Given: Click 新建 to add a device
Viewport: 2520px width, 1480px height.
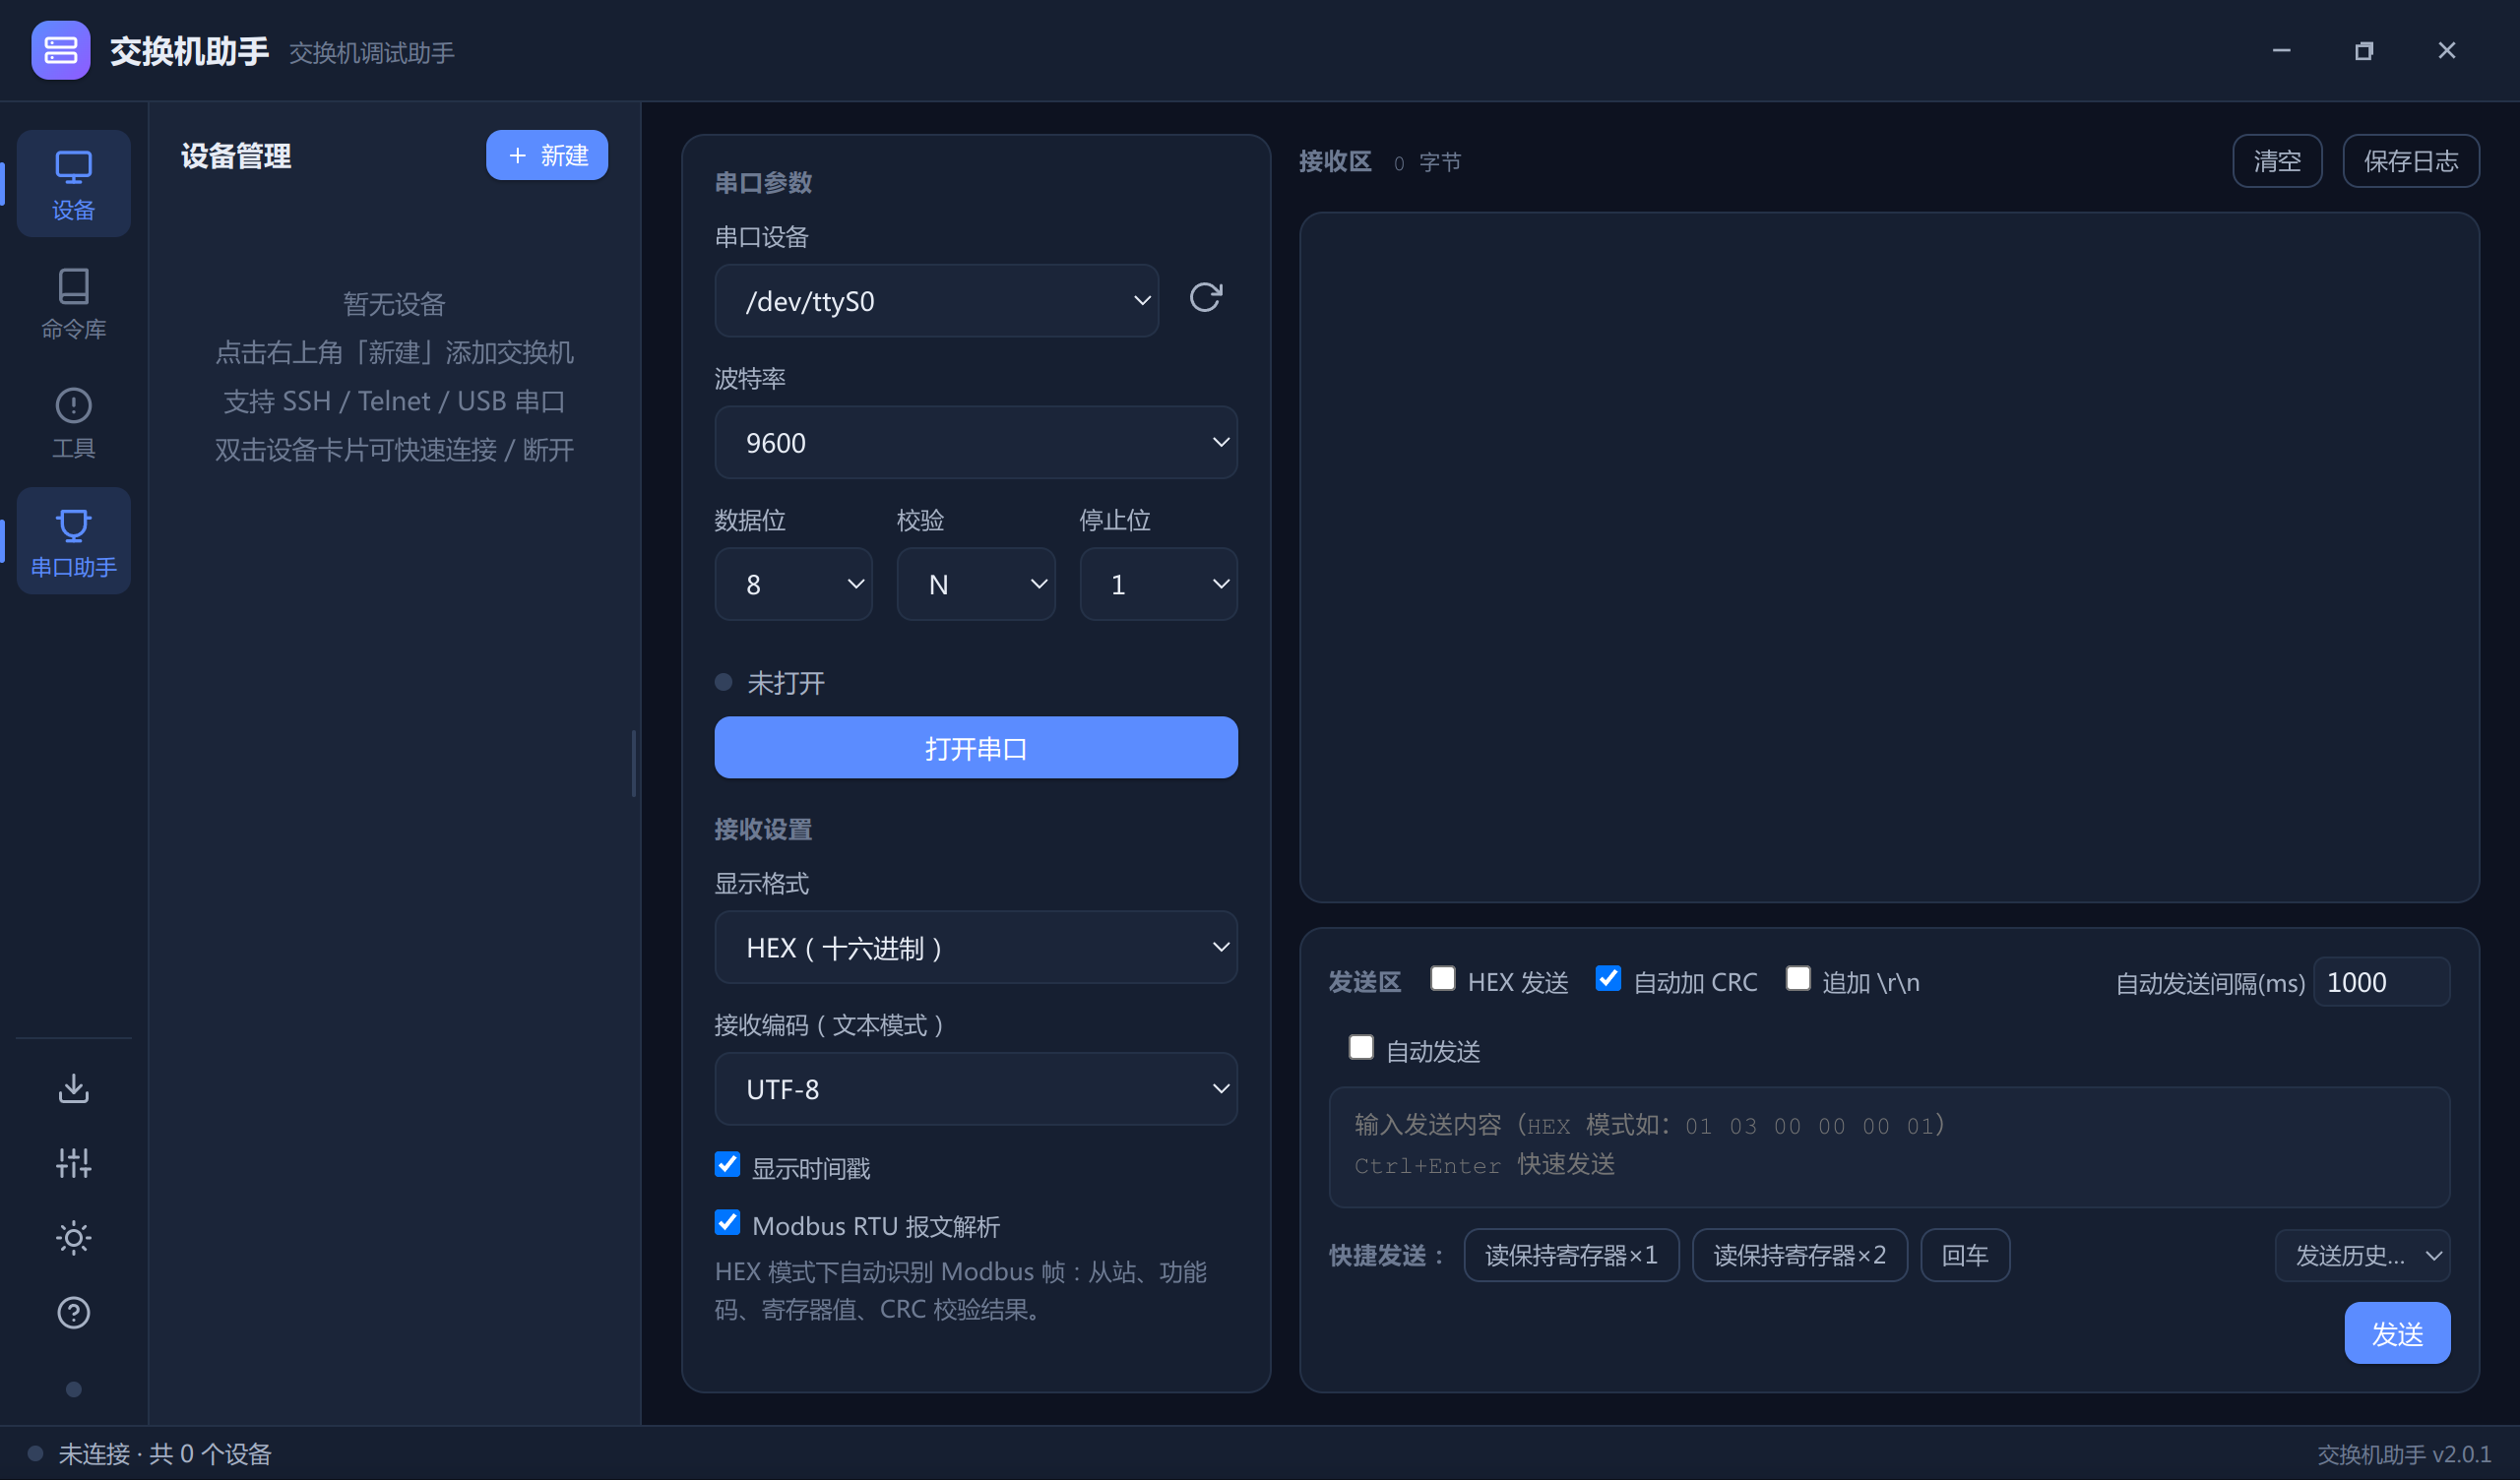Looking at the screenshot, I should (x=547, y=155).
